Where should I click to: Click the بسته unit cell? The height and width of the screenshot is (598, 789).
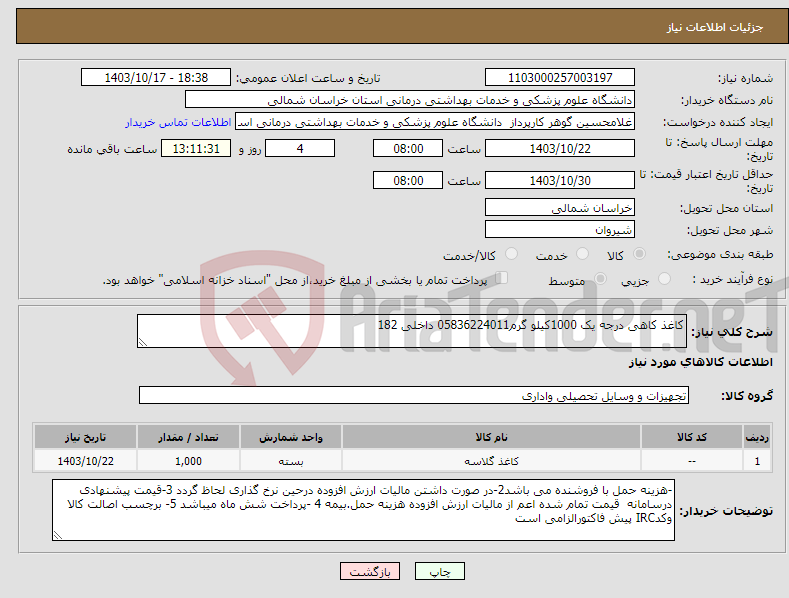tap(291, 461)
